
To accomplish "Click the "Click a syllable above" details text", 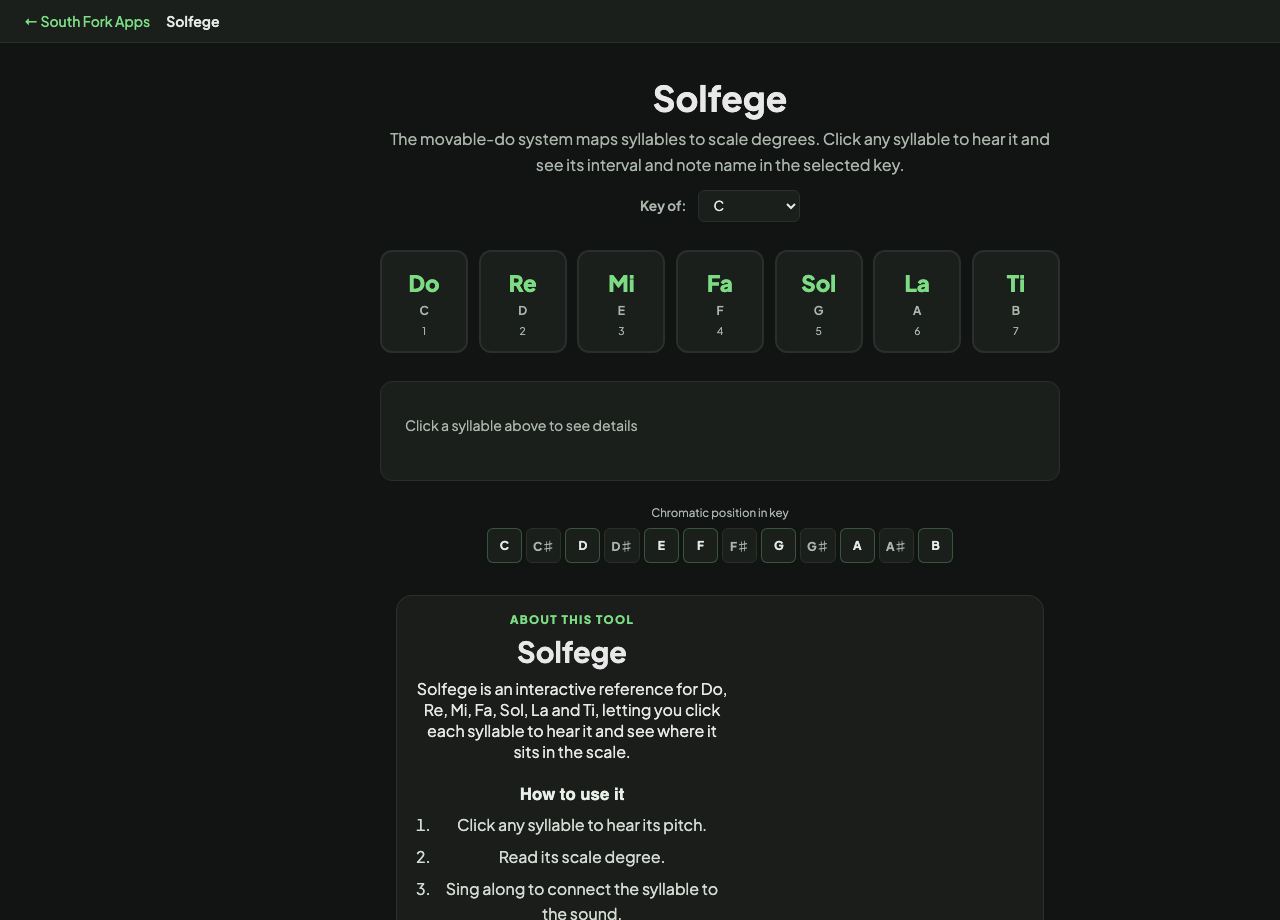I will pos(521,426).
